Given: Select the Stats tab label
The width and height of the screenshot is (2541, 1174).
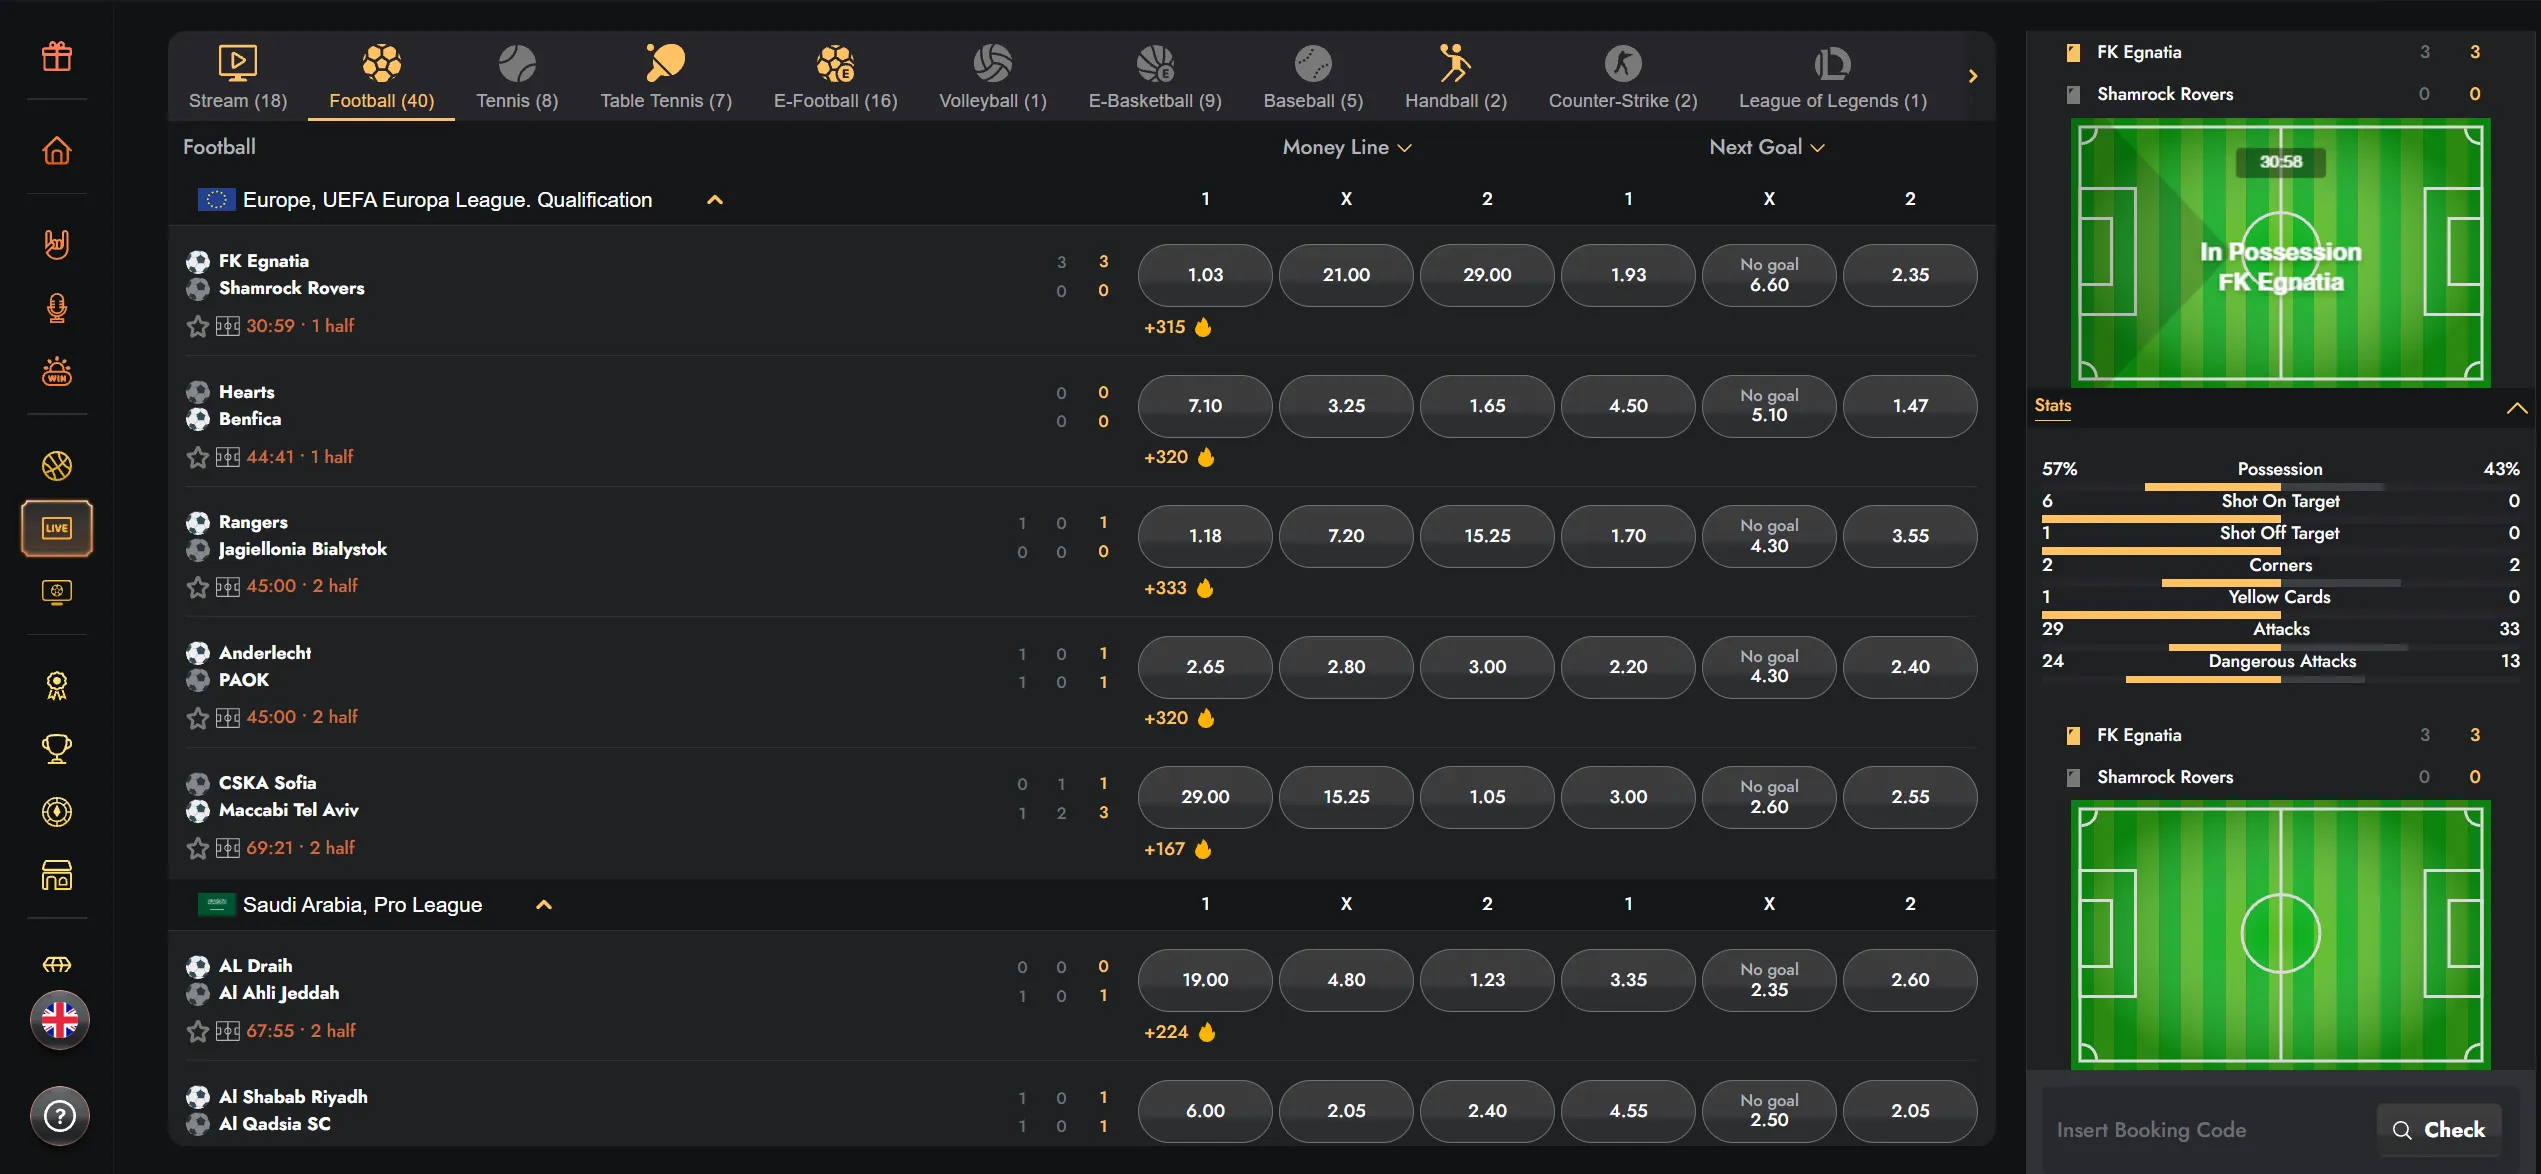Looking at the screenshot, I should (2052, 406).
